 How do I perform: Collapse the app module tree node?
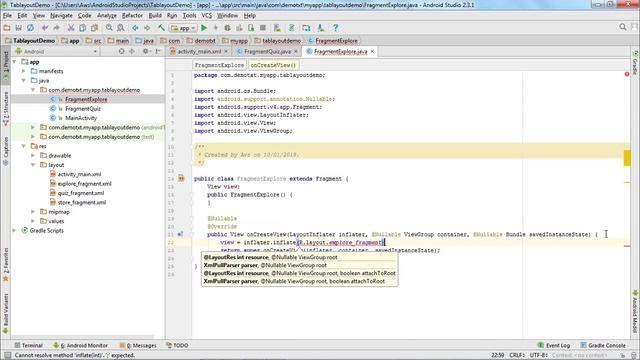(x=15, y=62)
